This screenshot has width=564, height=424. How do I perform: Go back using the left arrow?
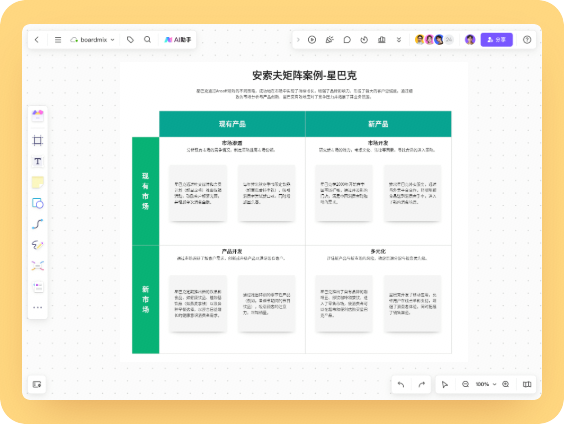37,40
